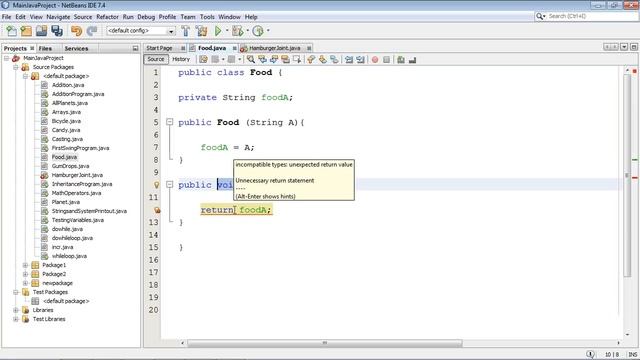Collapse the Food constructor code fold
Screen dimensions: 640x360
pos(169,122)
